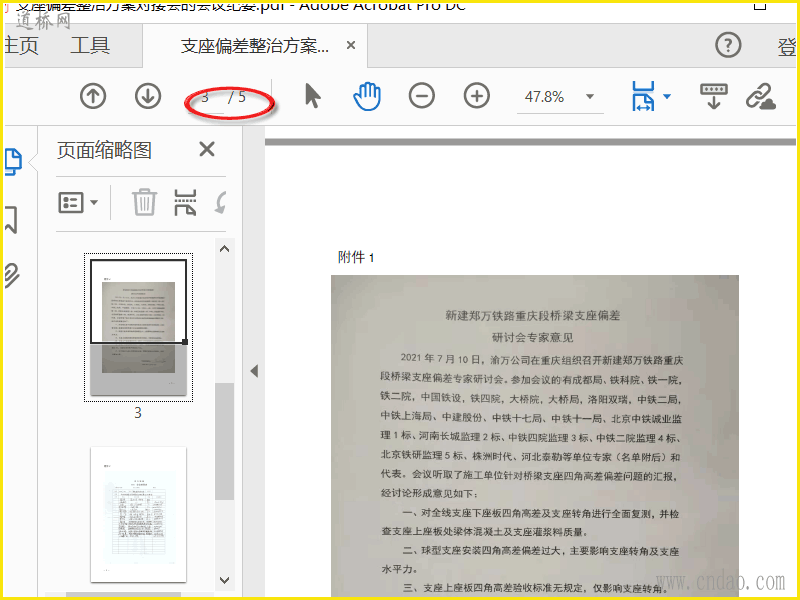Click the 页面缩略图 panel title
Screen dimensions: 800x600
[104, 150]
